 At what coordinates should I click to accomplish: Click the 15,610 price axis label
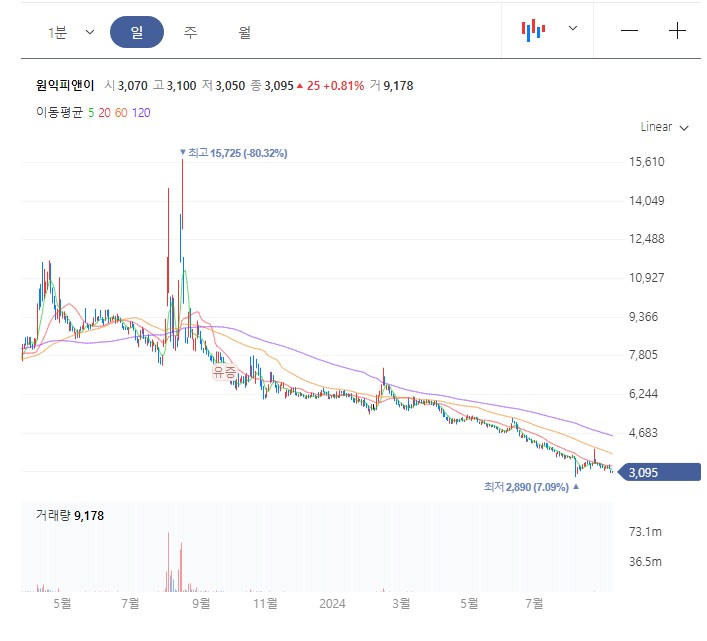[x=647, y=162]
